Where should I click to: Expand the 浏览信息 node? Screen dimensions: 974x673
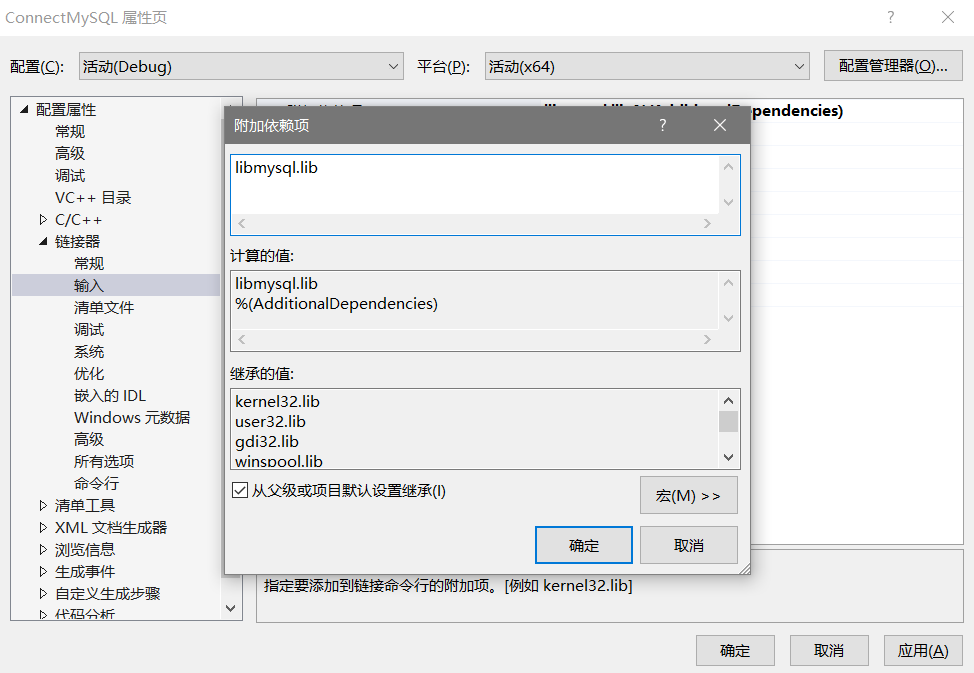click(43, 550)
